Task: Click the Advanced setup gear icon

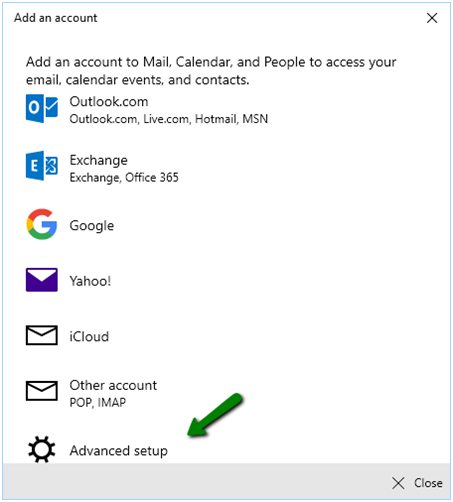Action: 42,449
